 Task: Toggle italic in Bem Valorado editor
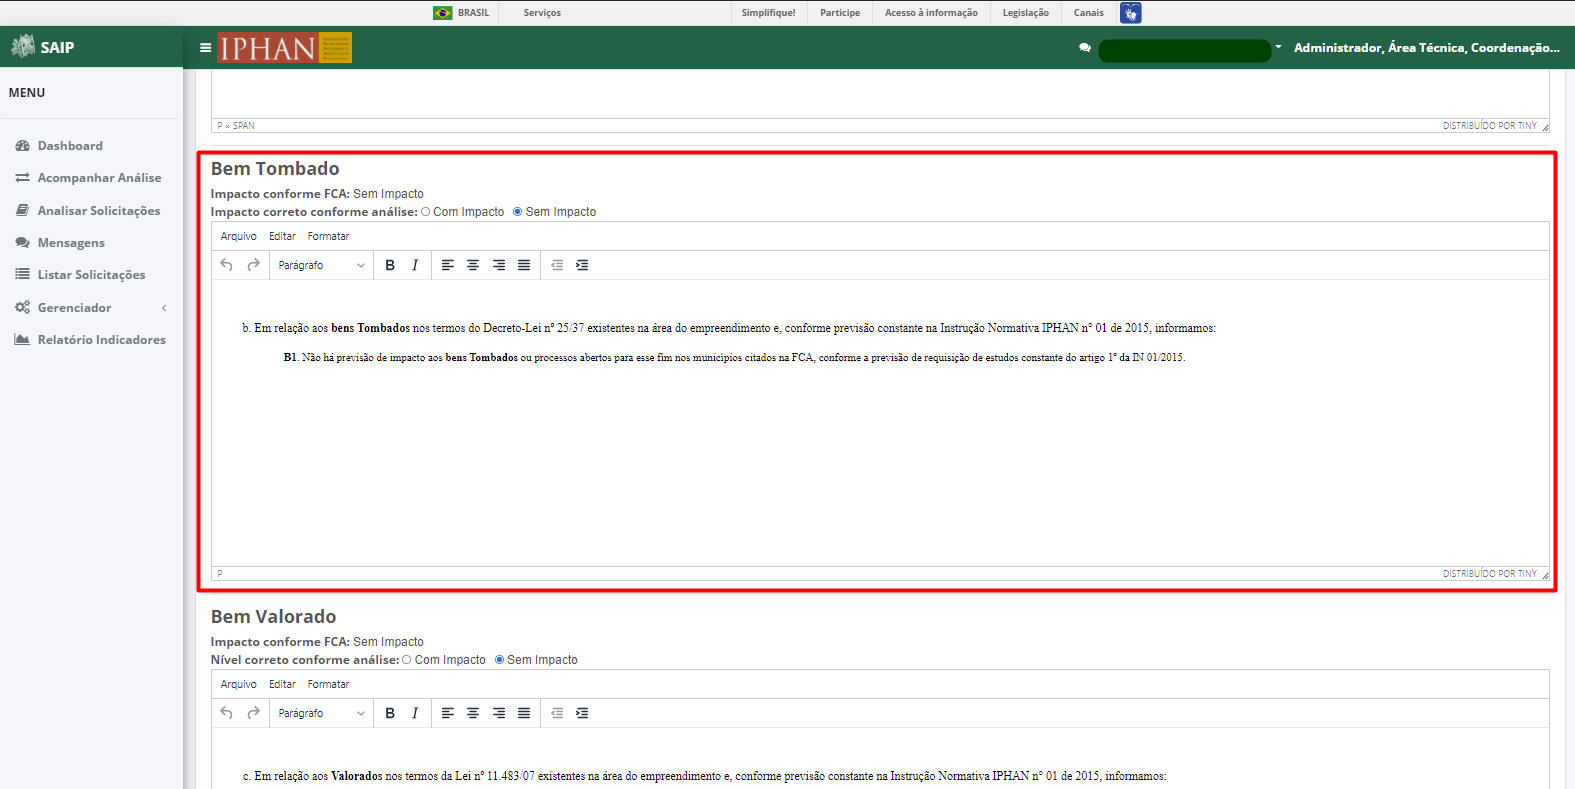tap(415, 713)
